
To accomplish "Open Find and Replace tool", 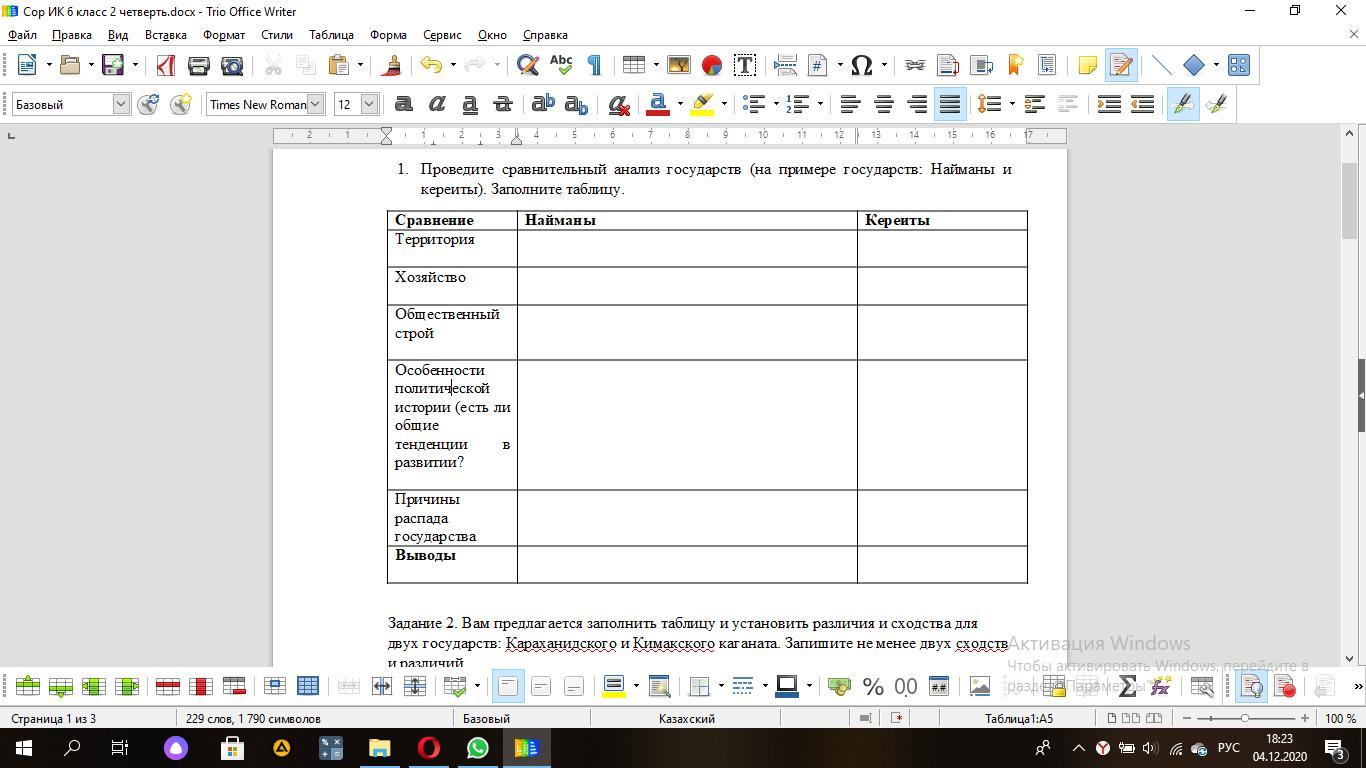I will (x=528, y=65).
